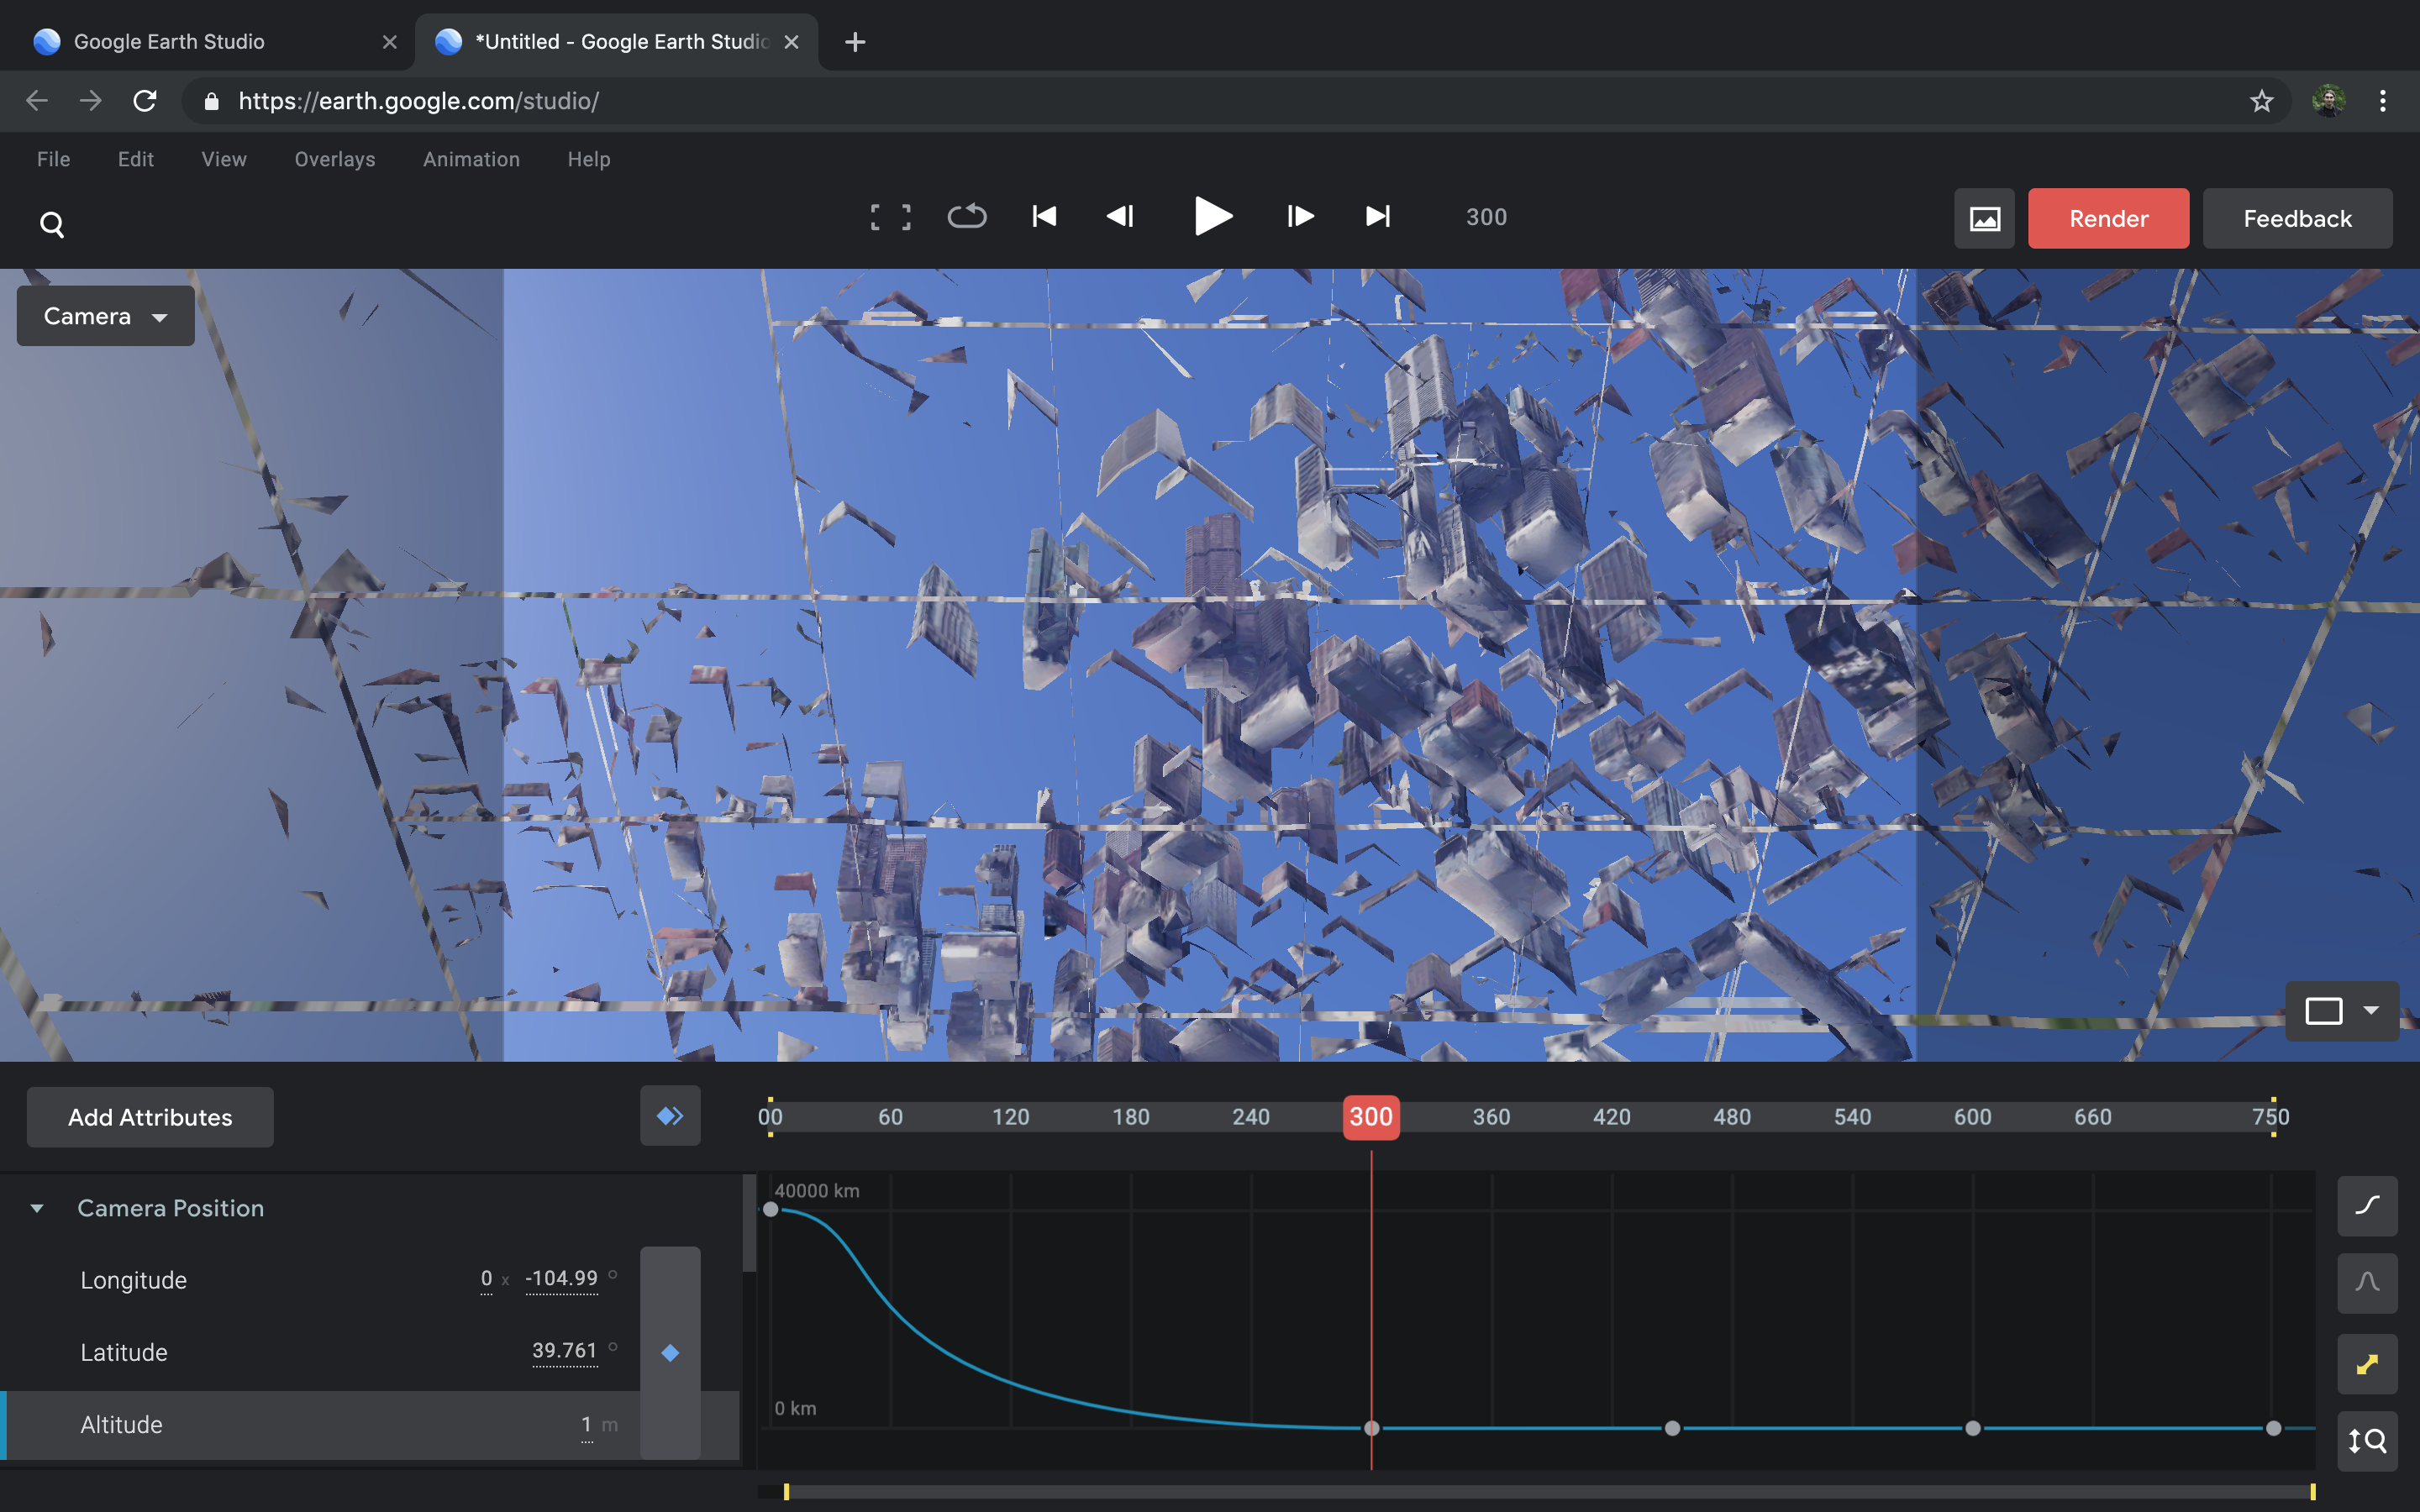Screen dimensions: 2420x1512
Task: Collapse the Camera Position attribute group
Action: 37,1207
